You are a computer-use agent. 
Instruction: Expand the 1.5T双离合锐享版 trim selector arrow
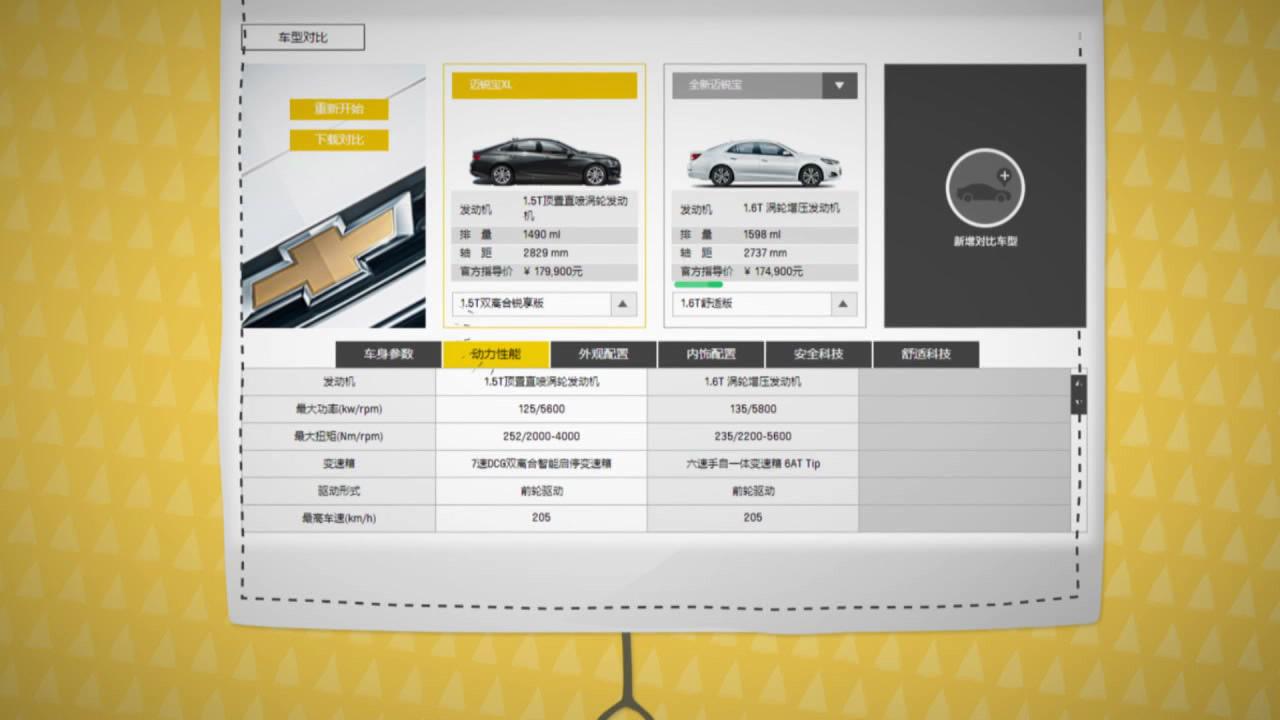pyautogui.click(x=623, y=304)
